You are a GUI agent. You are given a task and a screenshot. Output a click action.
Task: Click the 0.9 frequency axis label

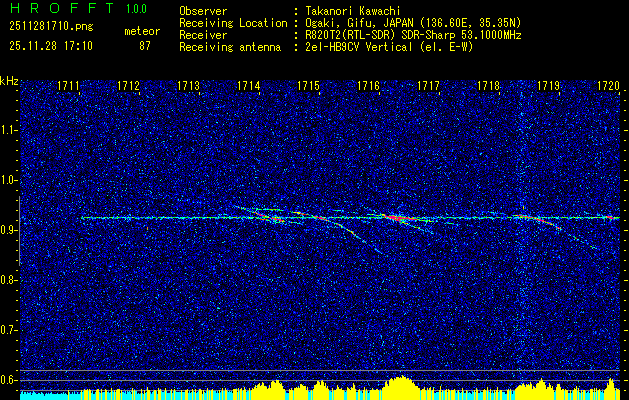click(8, 230)
